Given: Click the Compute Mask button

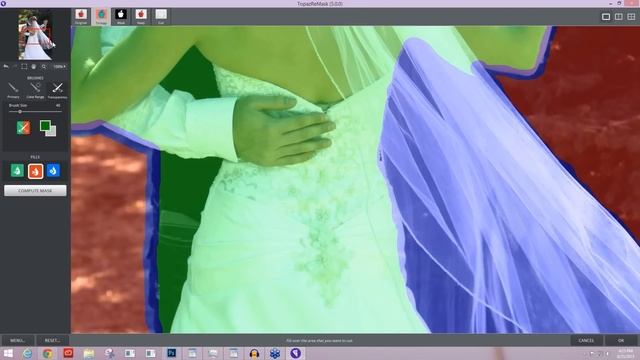Looking at the screenshot, I should [35, 191].
